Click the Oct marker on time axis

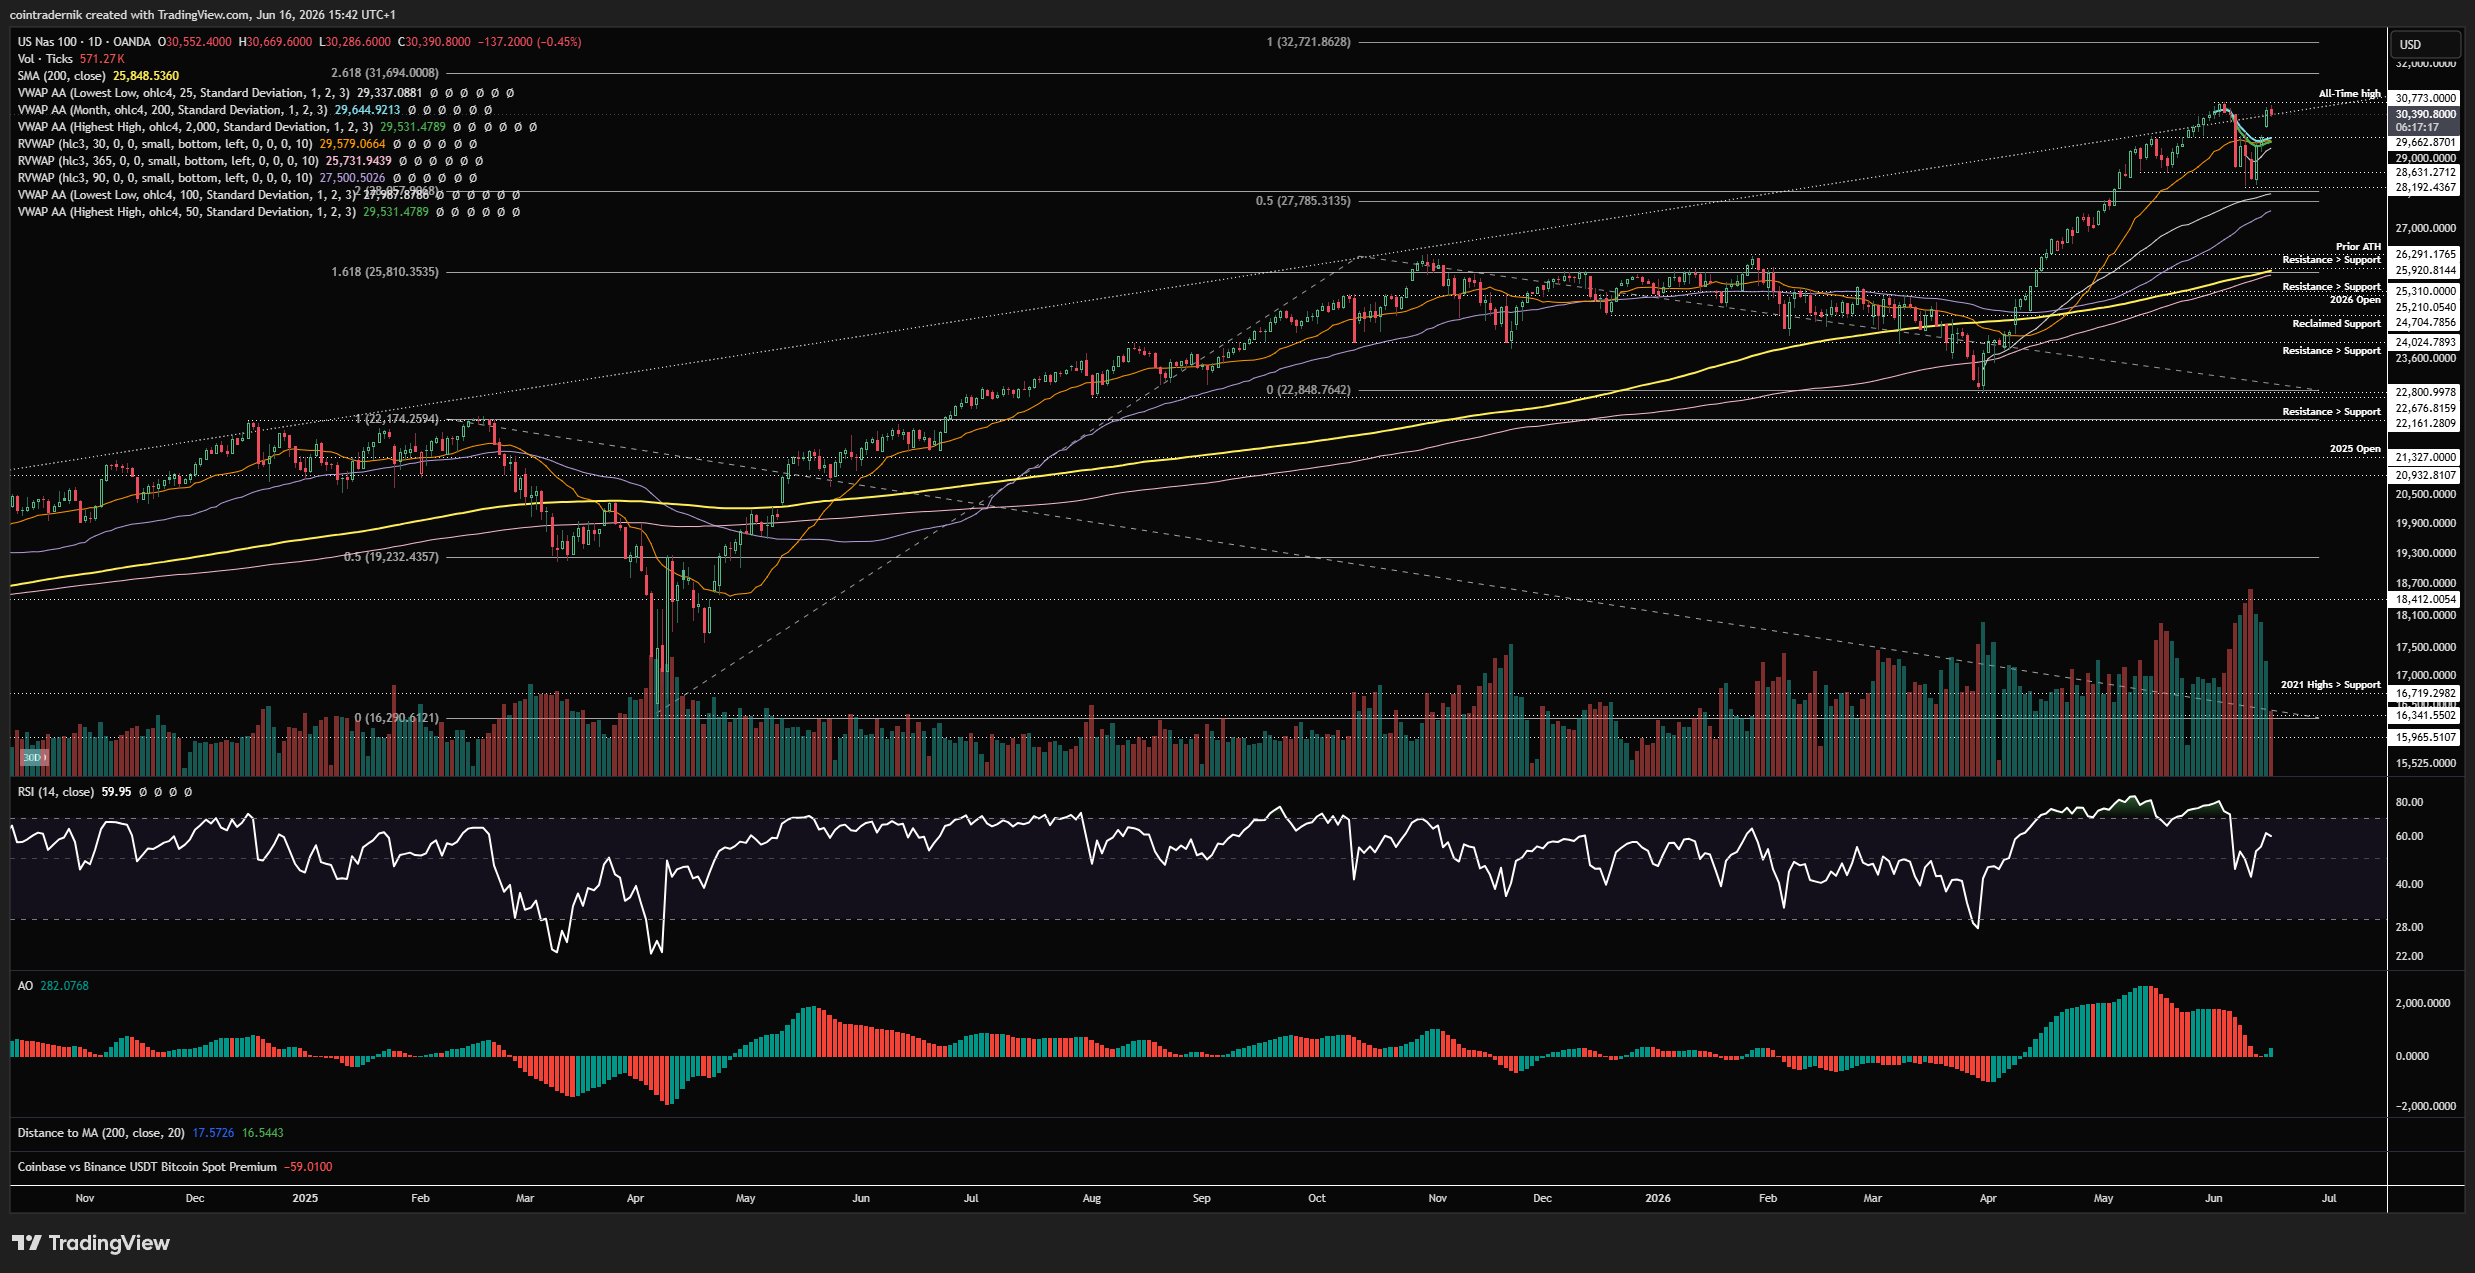1317,1198
